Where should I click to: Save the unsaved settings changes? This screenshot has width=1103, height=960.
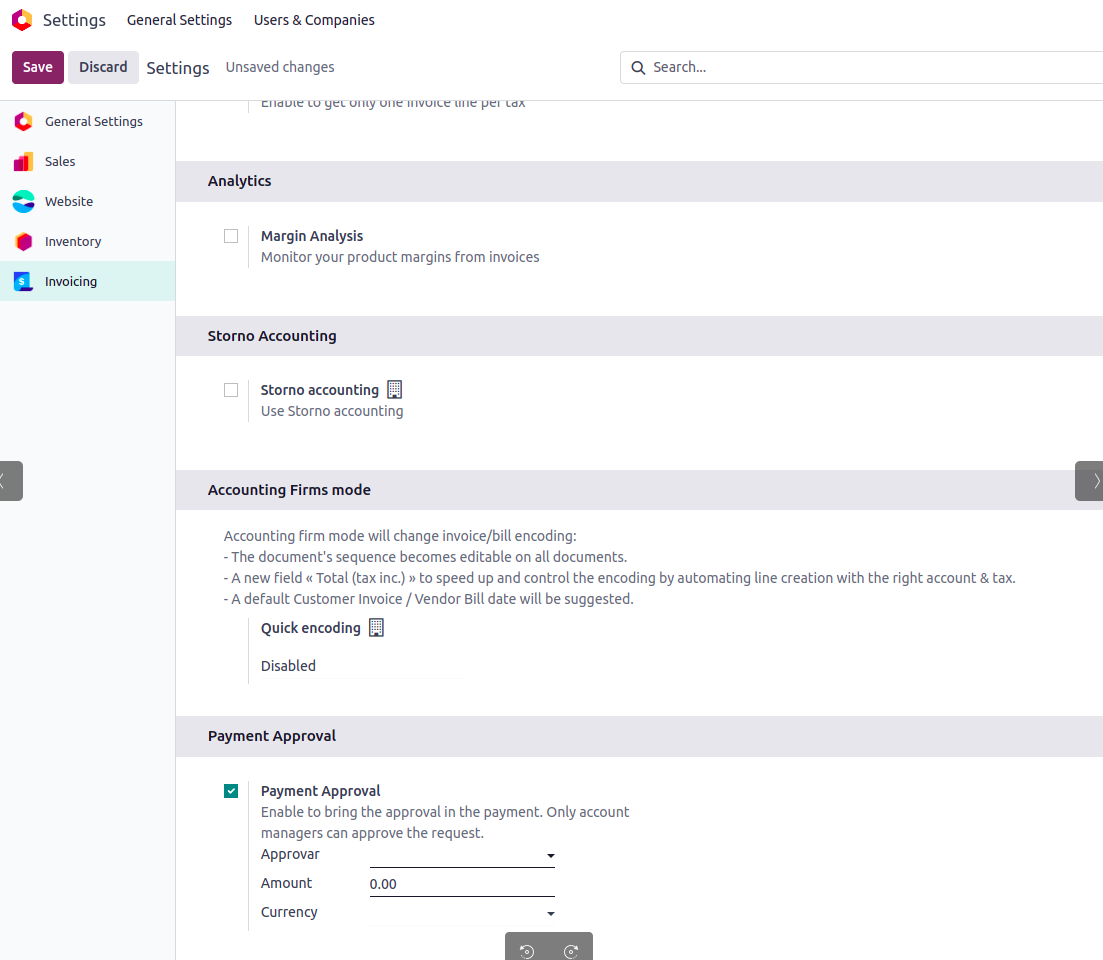[x=38, y=67]
